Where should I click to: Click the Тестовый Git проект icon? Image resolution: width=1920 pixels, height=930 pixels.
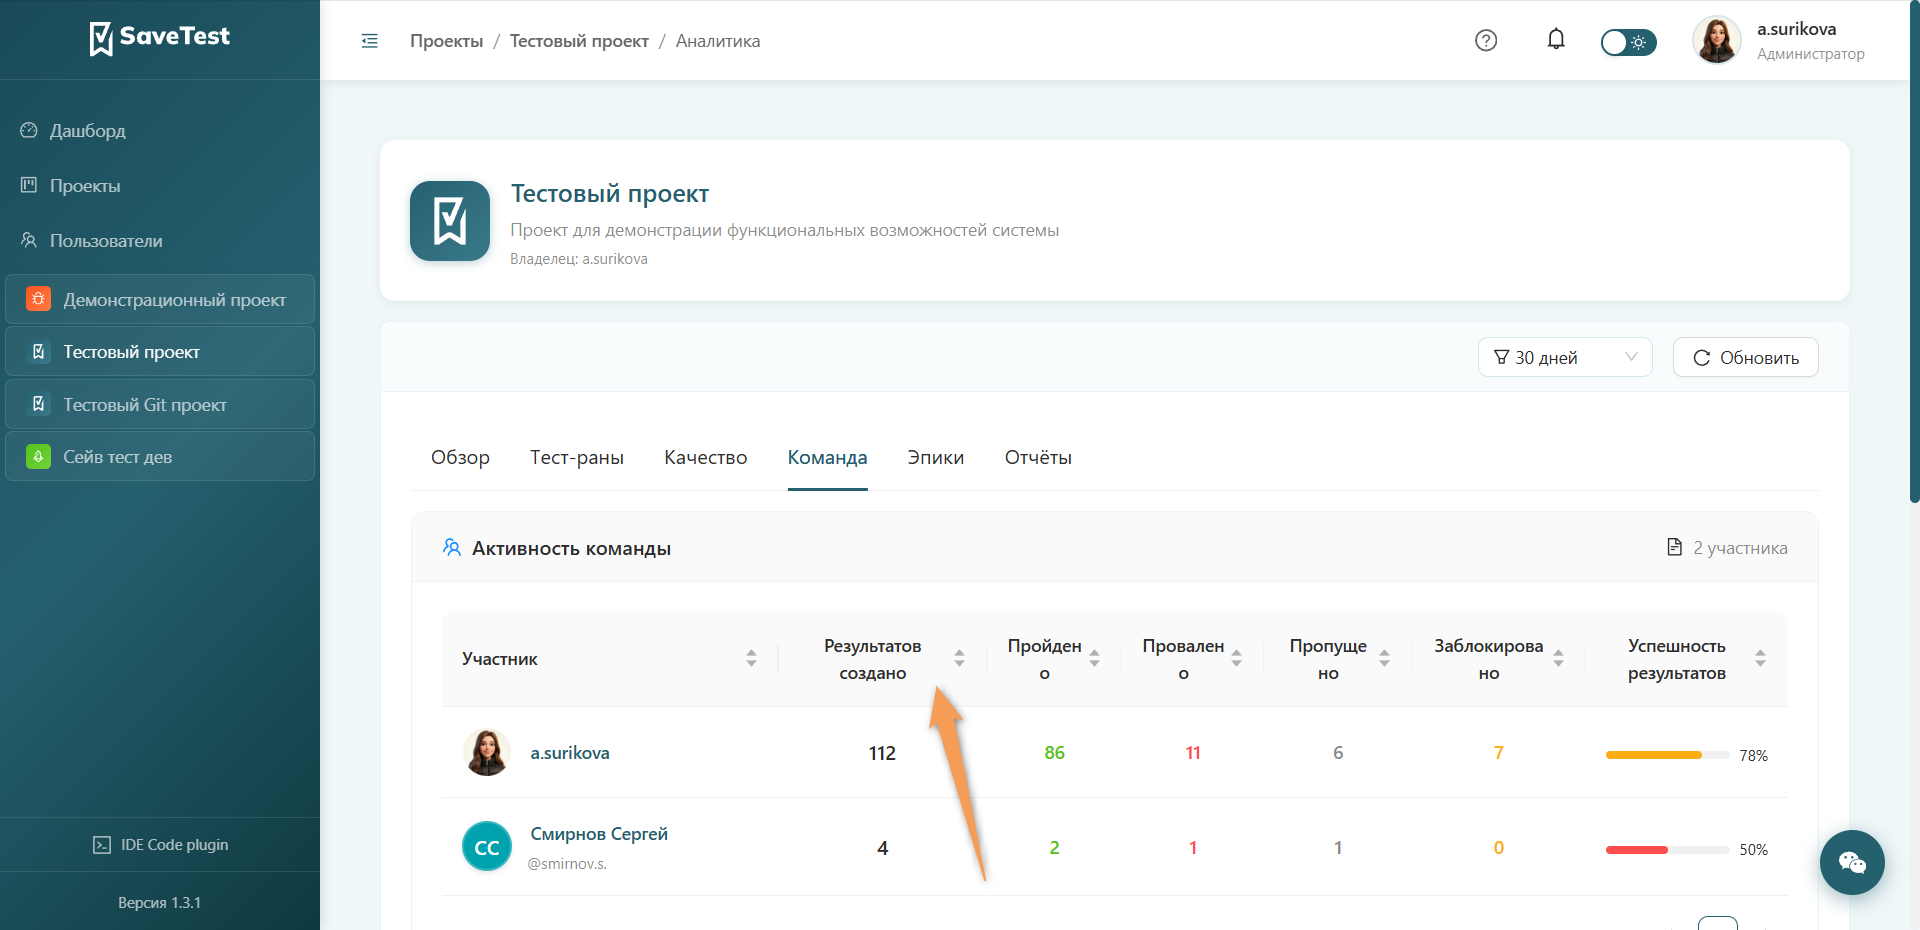[x=38, y=404]
